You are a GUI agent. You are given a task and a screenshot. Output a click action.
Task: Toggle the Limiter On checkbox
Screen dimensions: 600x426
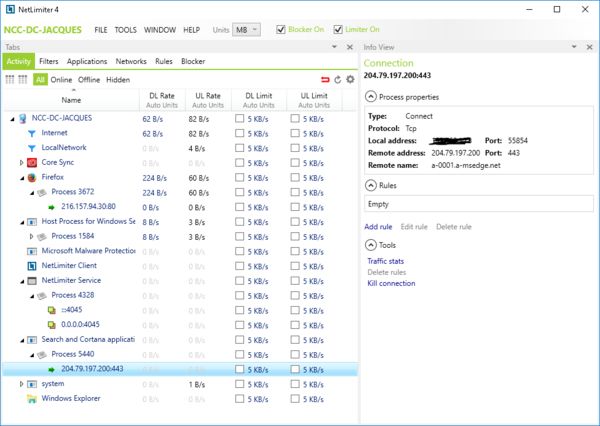(338, 29)
